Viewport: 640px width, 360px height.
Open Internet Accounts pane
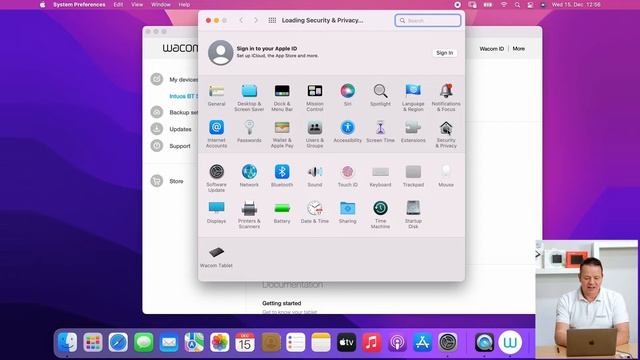point(216,134)
